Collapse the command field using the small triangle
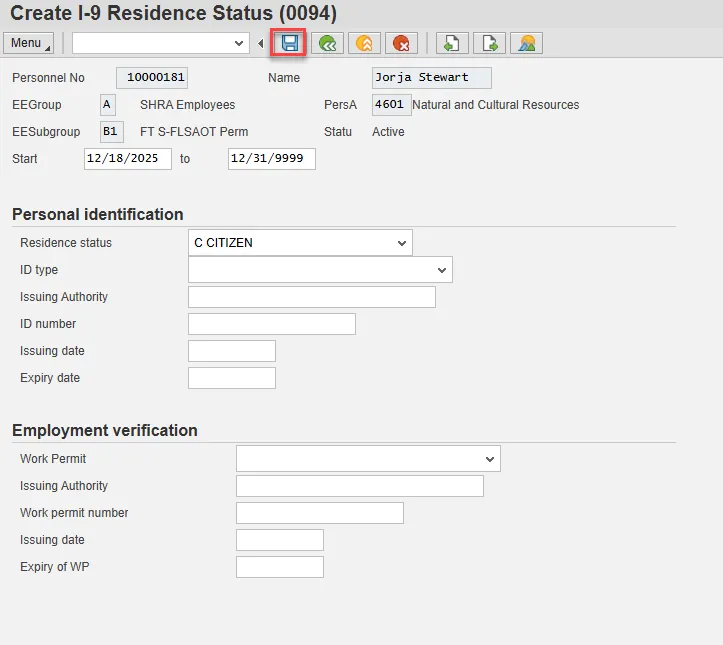 tap(261, 43)
